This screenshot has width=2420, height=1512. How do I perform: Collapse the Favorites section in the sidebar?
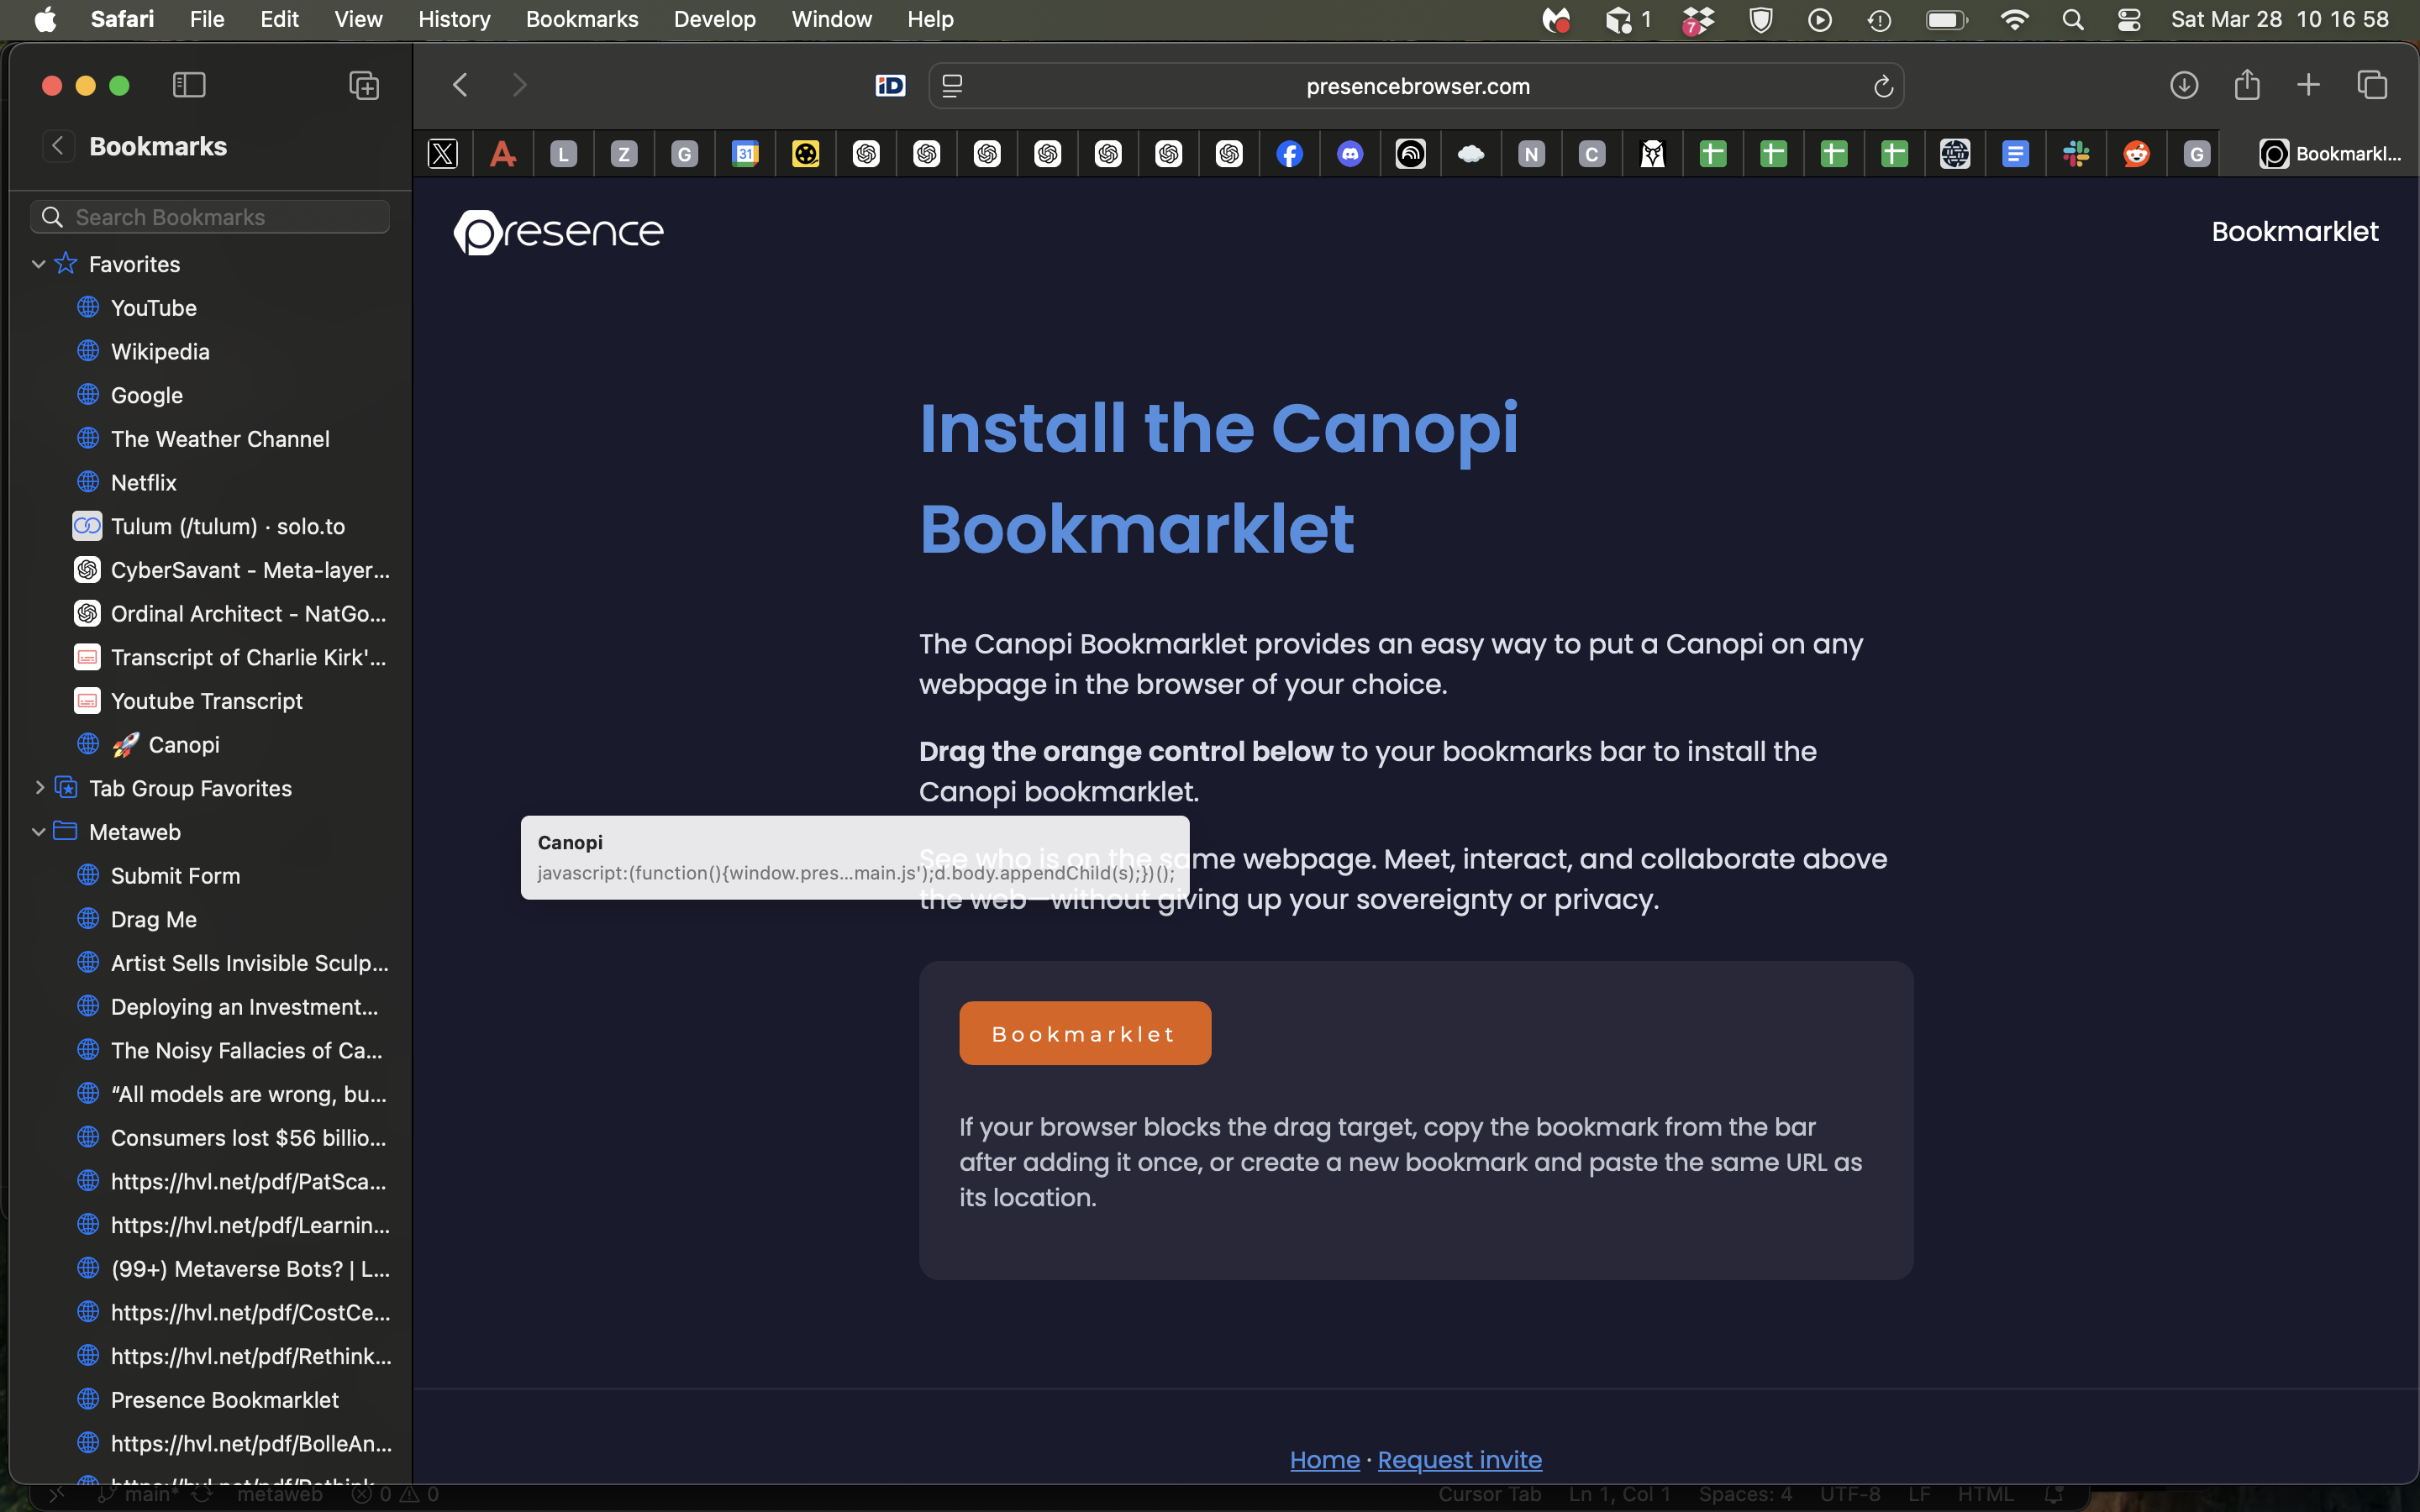pos(39,263)
